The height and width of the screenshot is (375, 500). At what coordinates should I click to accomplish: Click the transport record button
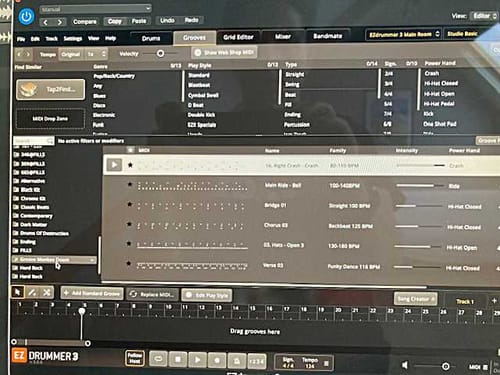(217, 360)
